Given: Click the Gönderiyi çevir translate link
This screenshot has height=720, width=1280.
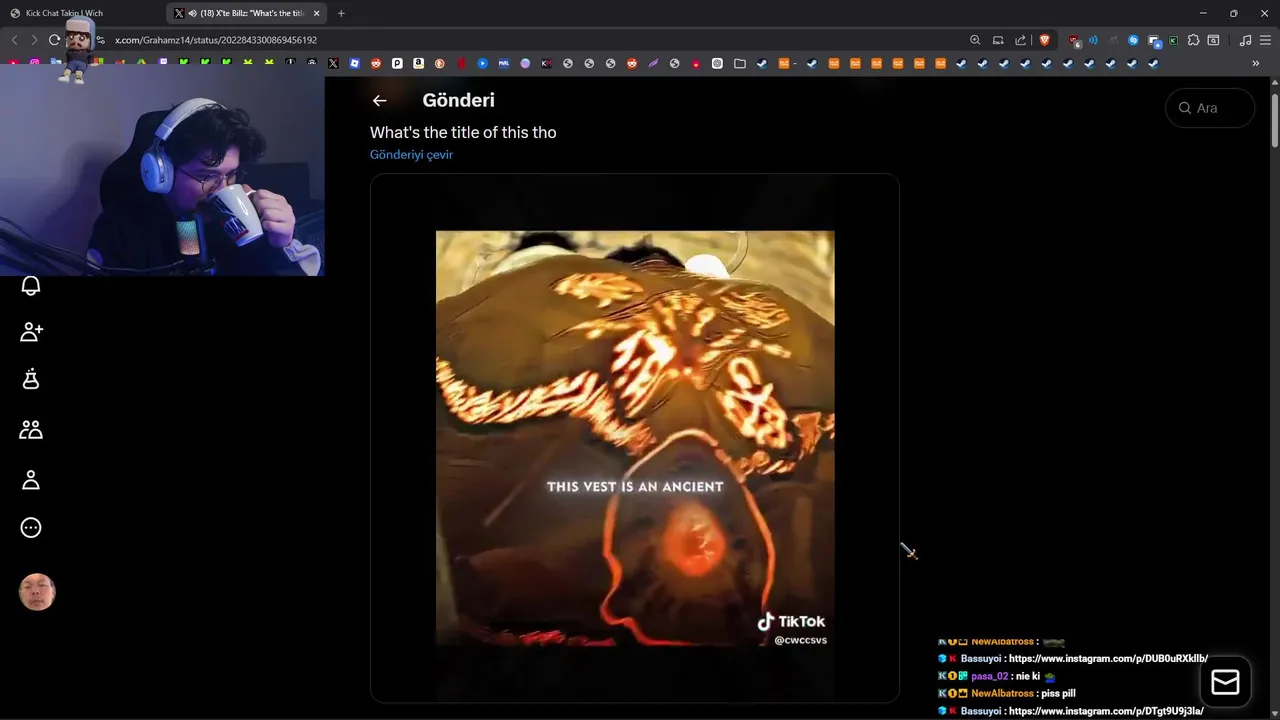Looking at the screenshot, I should (411, 155).
